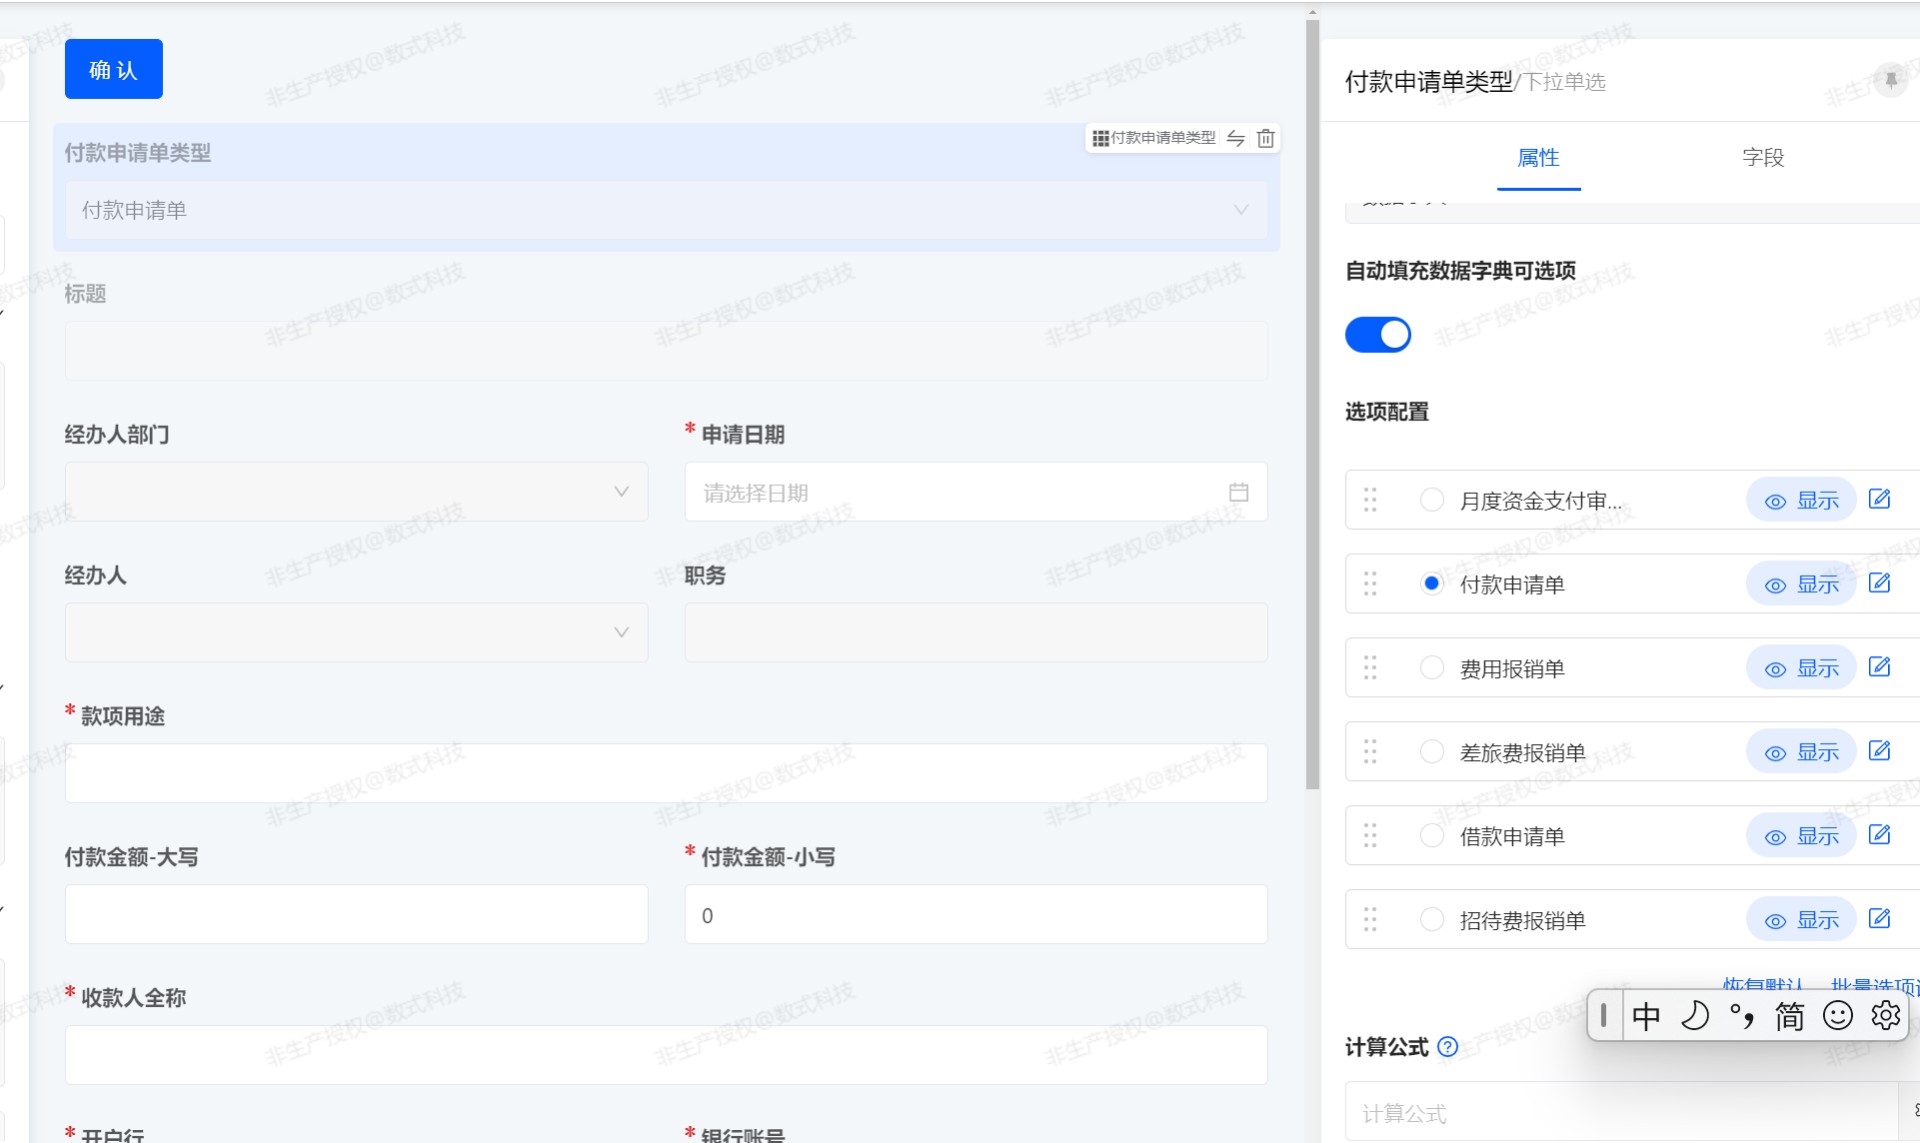This screenshot has height=1143, width=1920.
Task: Select 付款申请单 radio option
Action: 1431,583
